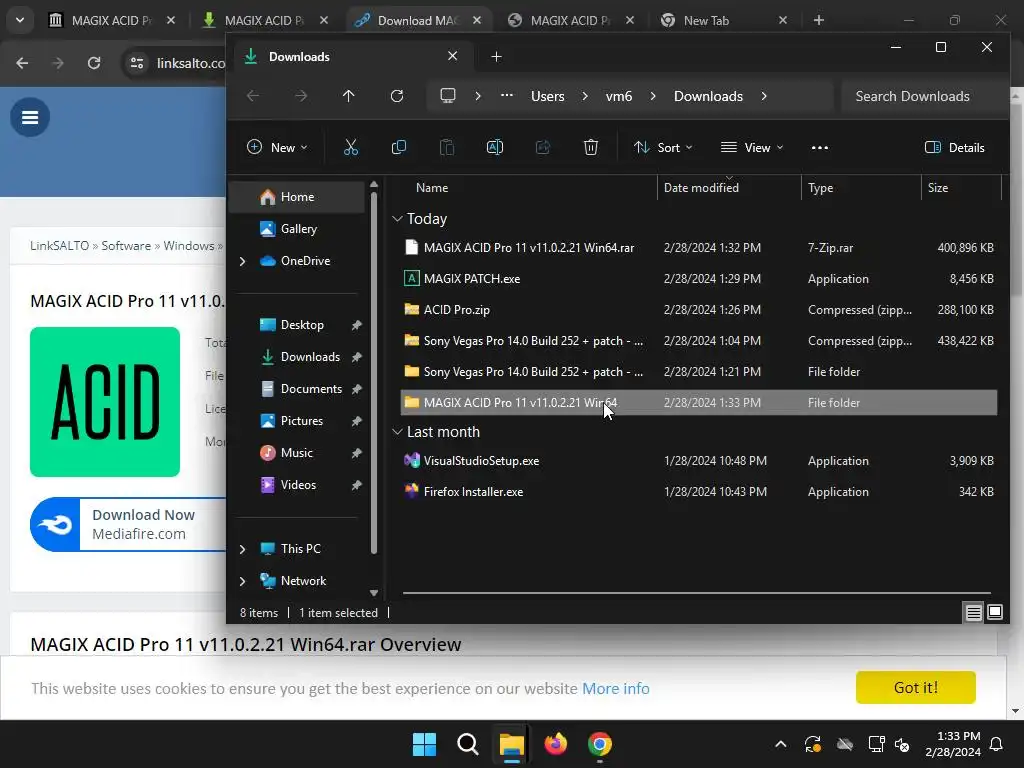Screen dimensions: 1024x768
Task: Select MAGIX PATCH.exe file
Action: pos(699,279)
